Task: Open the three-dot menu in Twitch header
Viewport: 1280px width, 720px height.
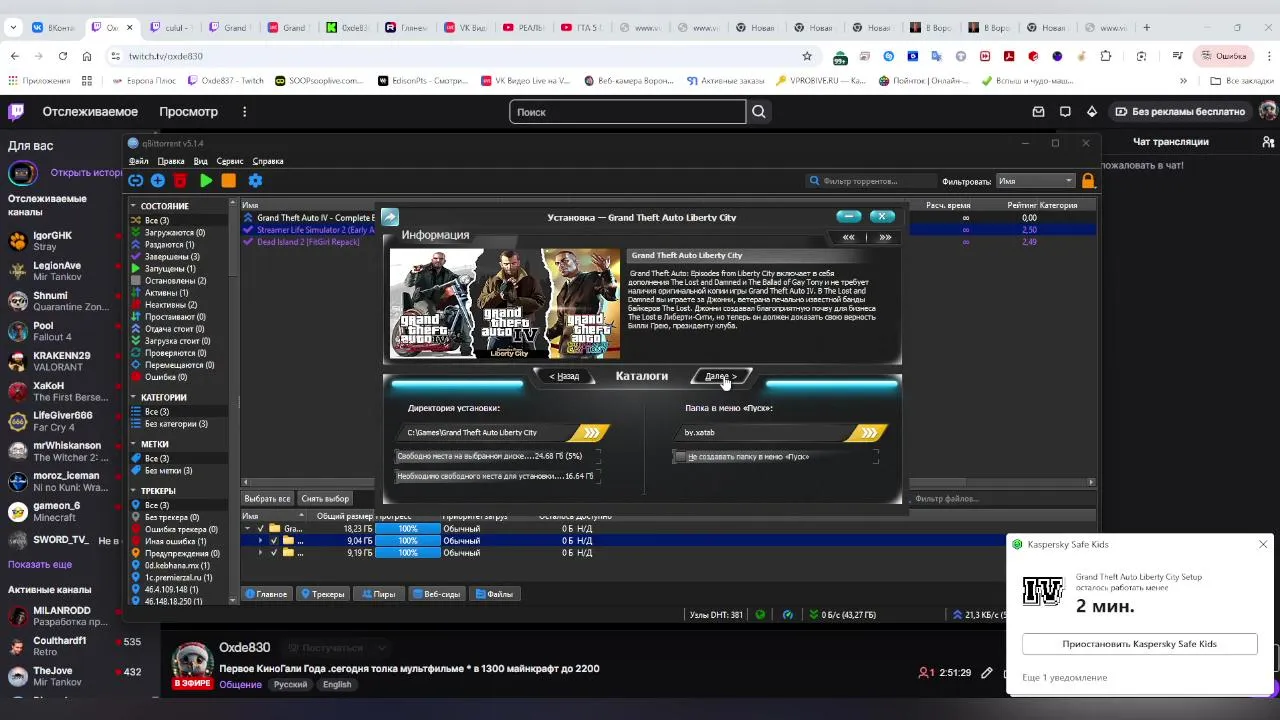Action: pyautogui.click(x=244, y=112)
